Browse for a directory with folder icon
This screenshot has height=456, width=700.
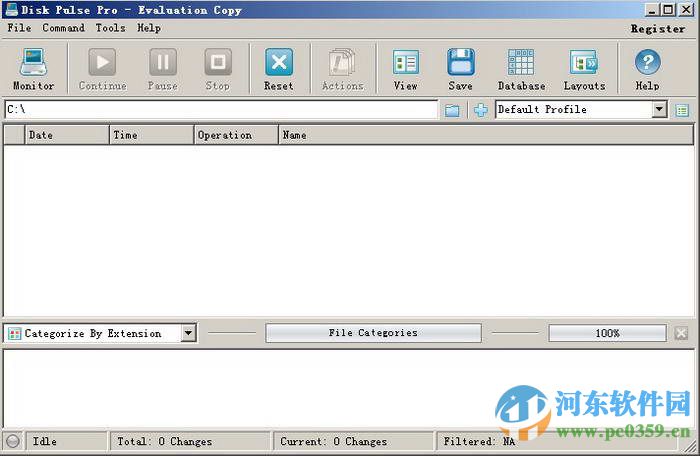point(452,110)
